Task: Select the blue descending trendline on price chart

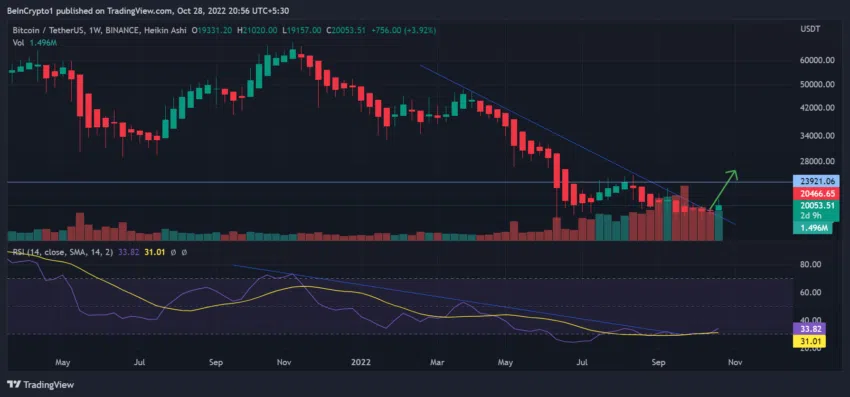Action: tap(577, 144)
